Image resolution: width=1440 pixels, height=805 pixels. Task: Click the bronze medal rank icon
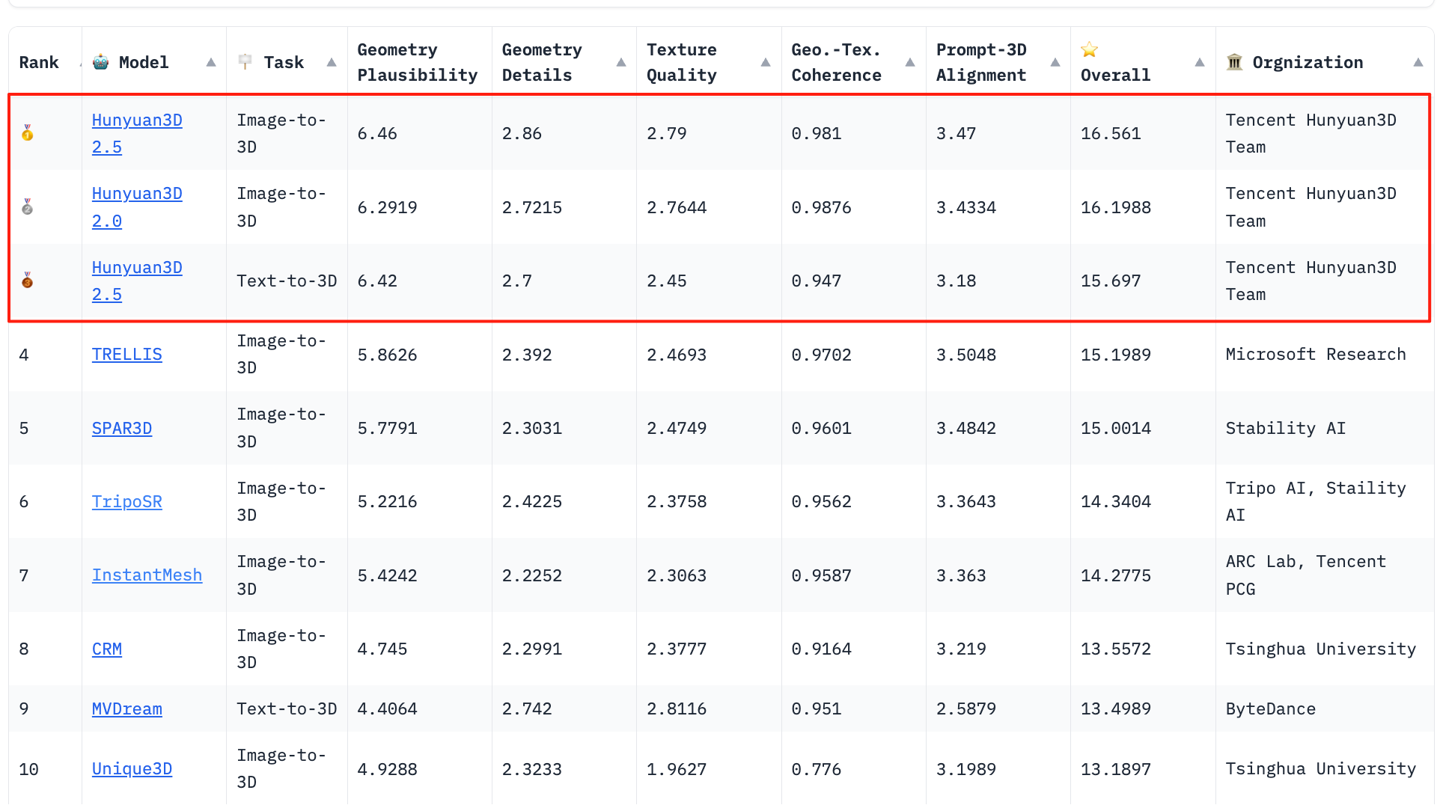pyautogui.click(x=28, y=281)
